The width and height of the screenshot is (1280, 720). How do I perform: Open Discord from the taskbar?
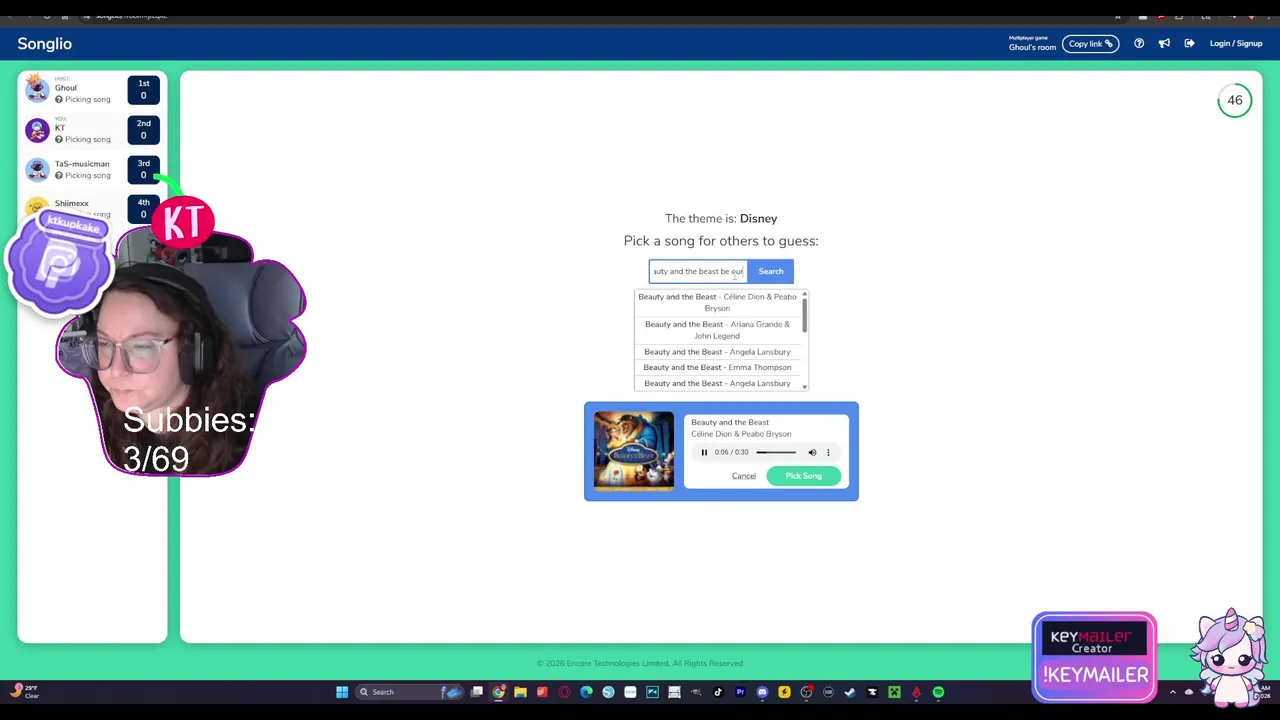pos(762,692)
